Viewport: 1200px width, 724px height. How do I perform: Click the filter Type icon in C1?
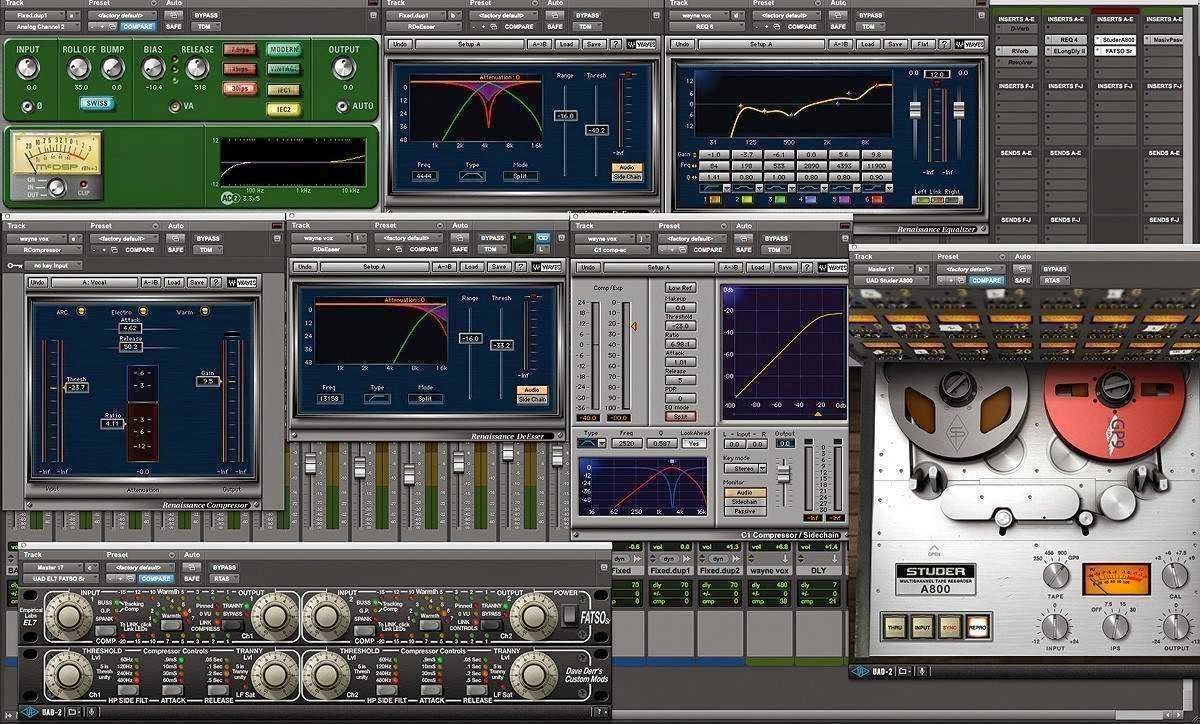(x=592, y=443)
